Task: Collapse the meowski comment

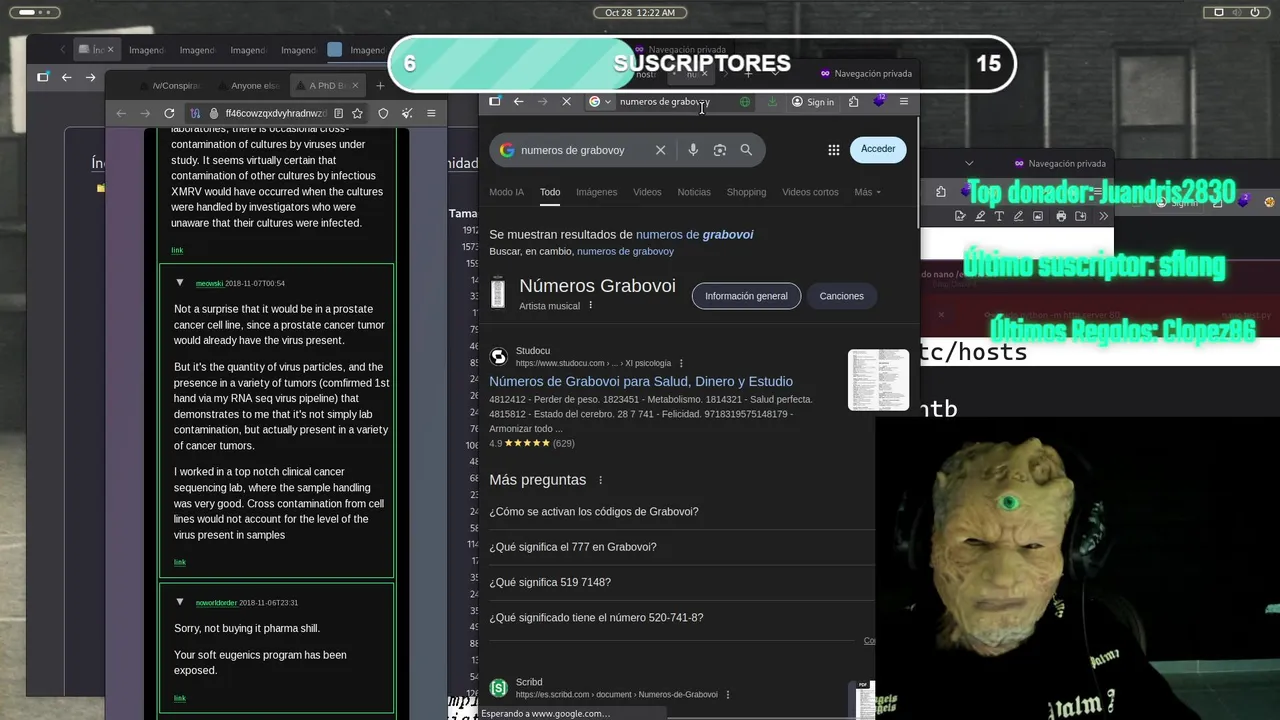Action: [180, 283]
